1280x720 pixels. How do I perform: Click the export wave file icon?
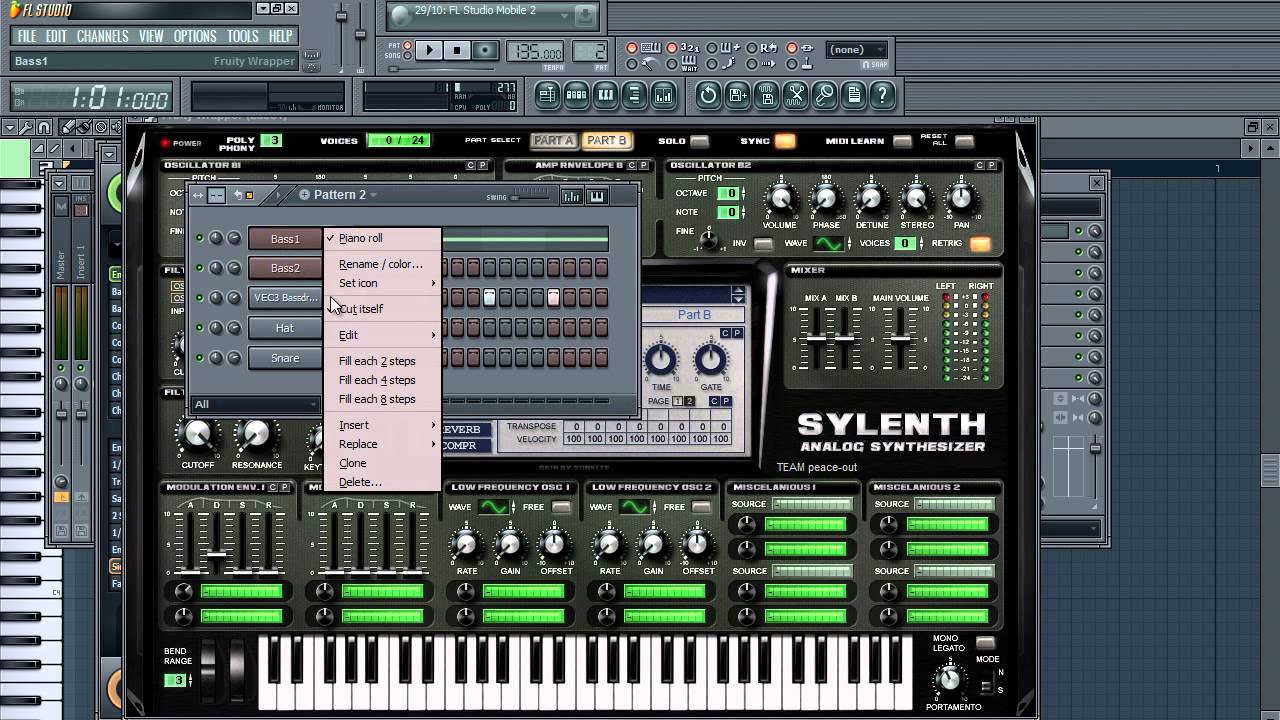(x=766, y=95)
